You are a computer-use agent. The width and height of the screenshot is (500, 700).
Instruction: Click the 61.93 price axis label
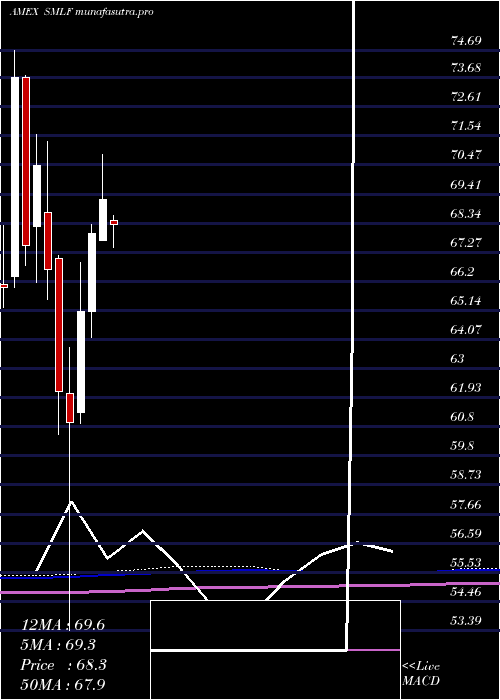click(x=466, y=388)
